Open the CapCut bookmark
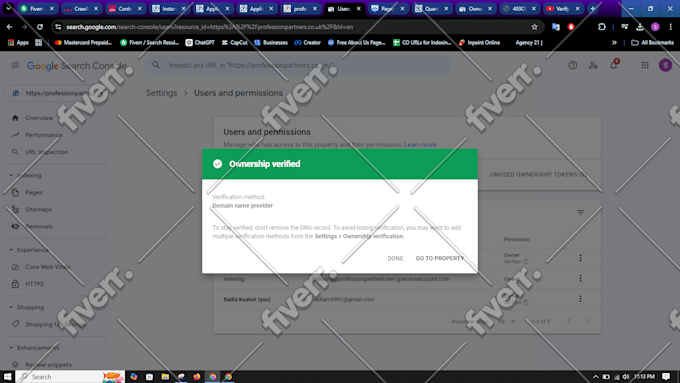Image resolution: width=680 pixels, height=383 pixels. 234,43
